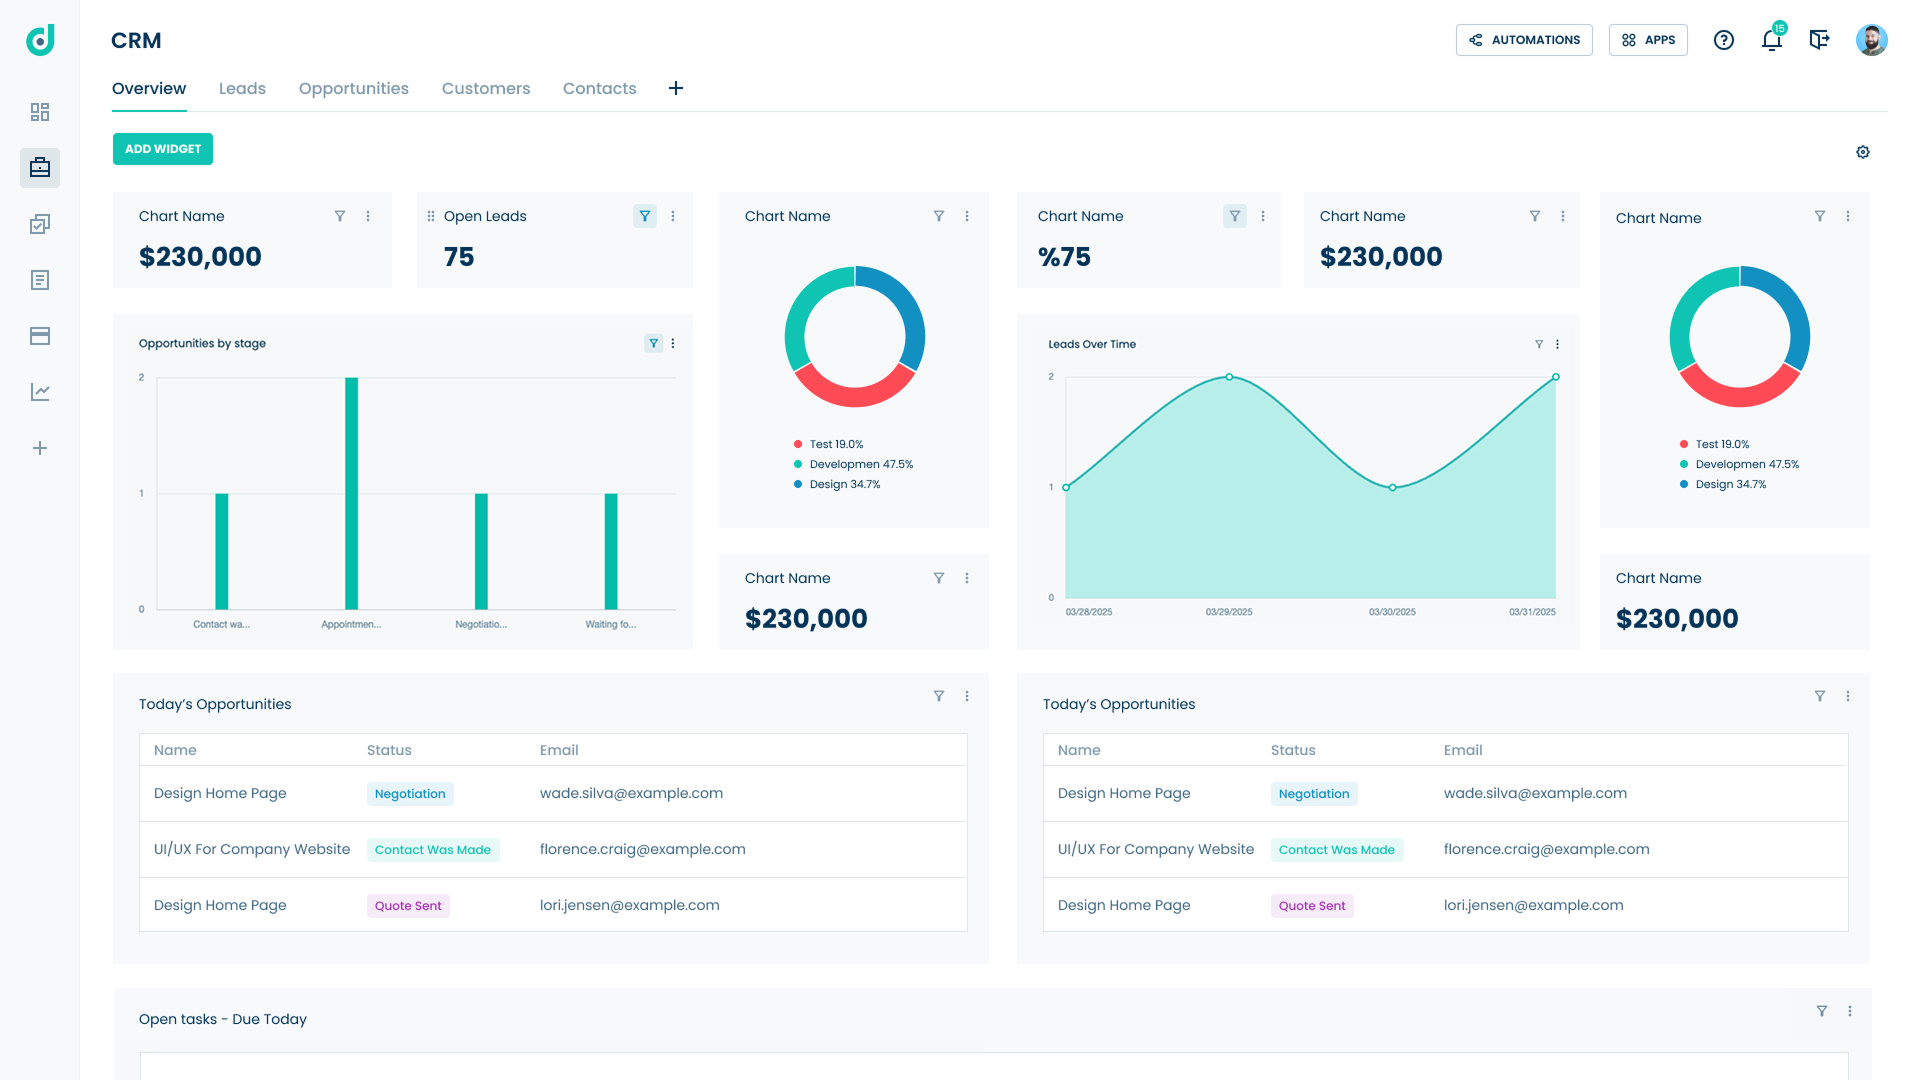Toggle filter on the %75 Chart Name widget
Screen dimensions: 1920x1080
pos(1235,216)
